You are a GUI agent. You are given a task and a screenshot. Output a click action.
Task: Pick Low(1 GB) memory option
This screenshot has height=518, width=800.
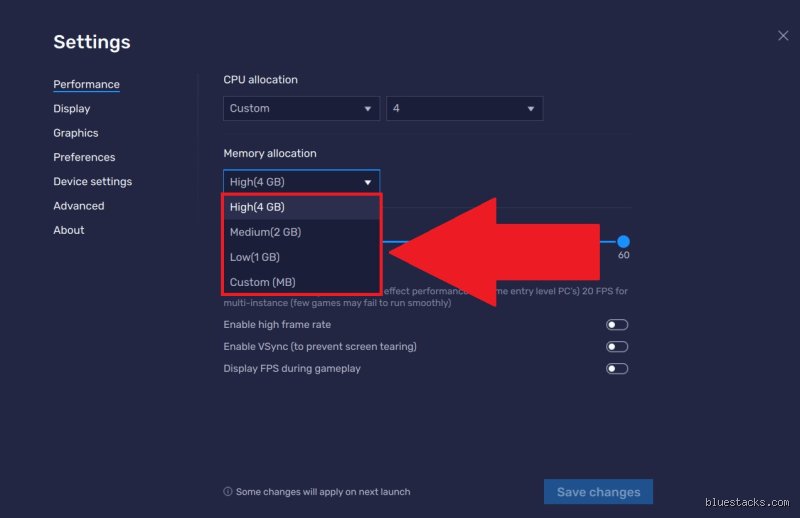coord(301,257)
